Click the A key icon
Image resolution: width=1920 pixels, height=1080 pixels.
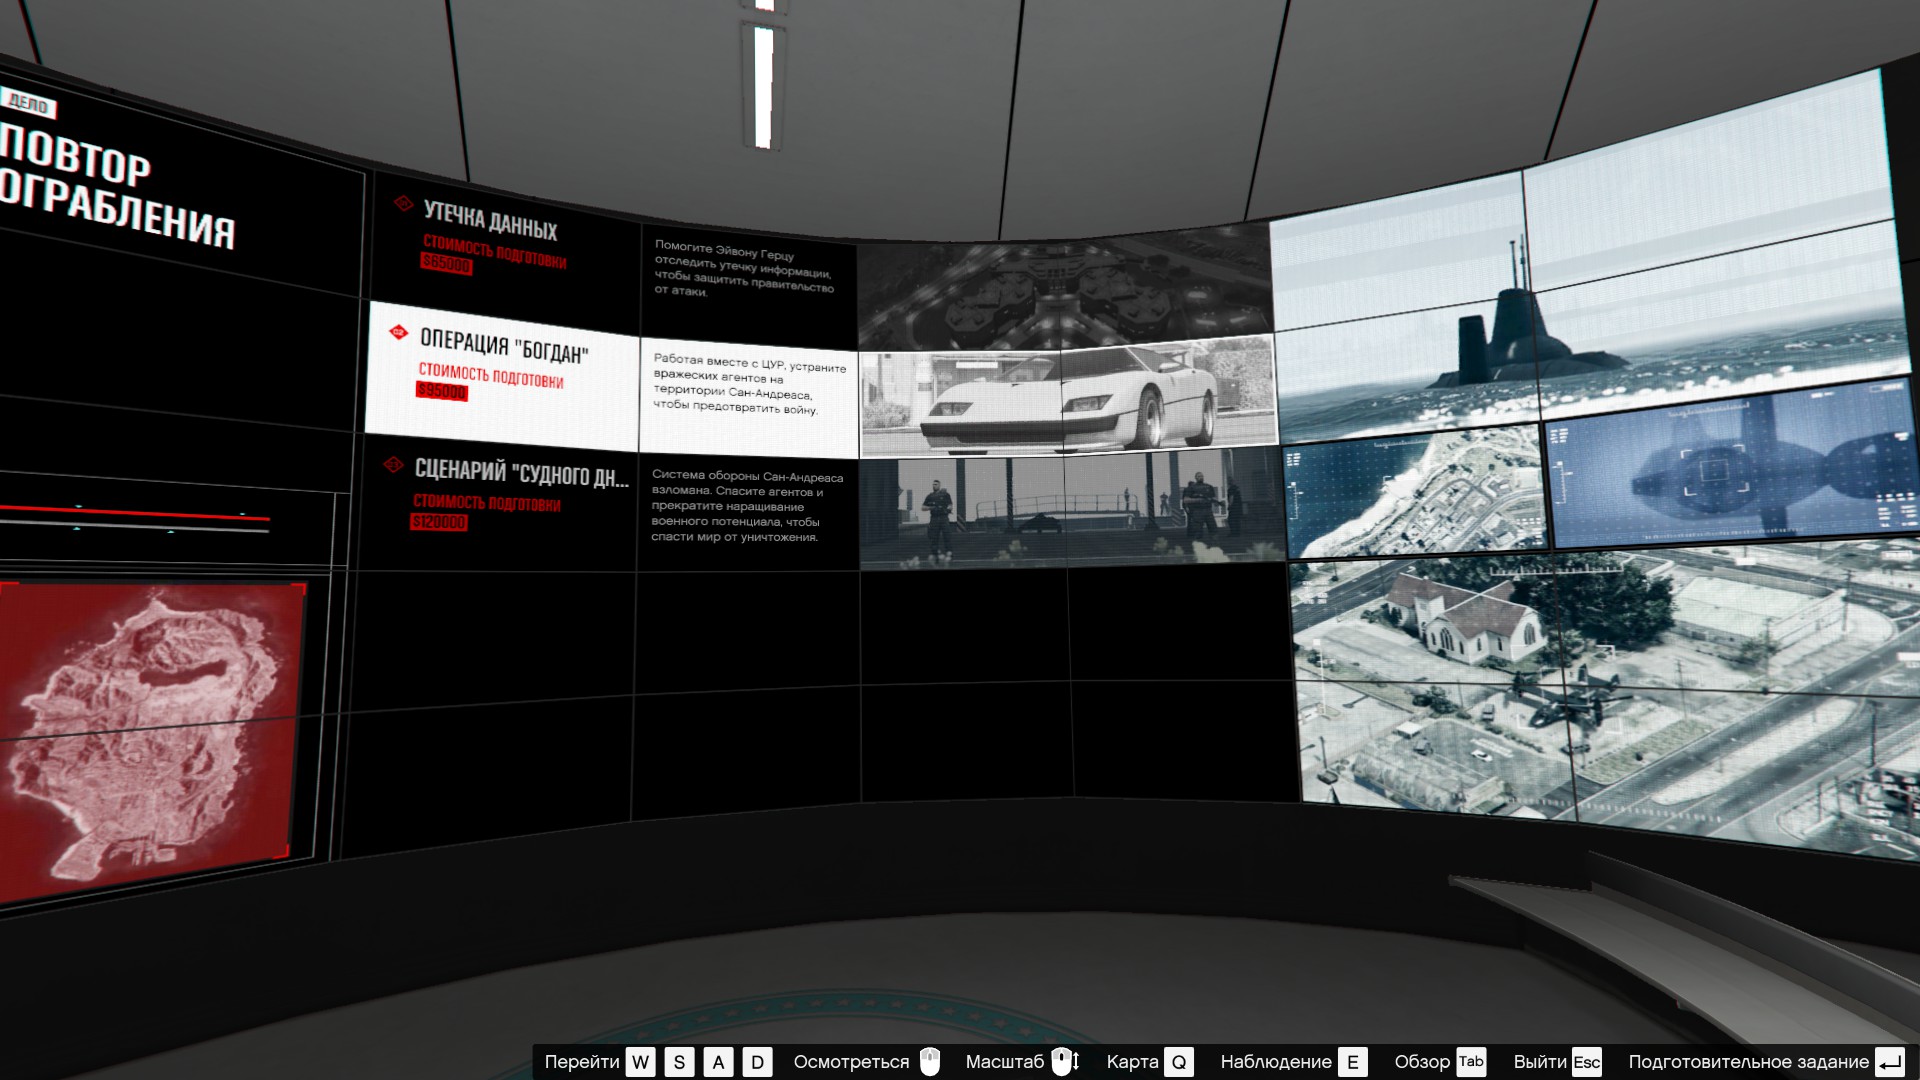click(718, 1062)
